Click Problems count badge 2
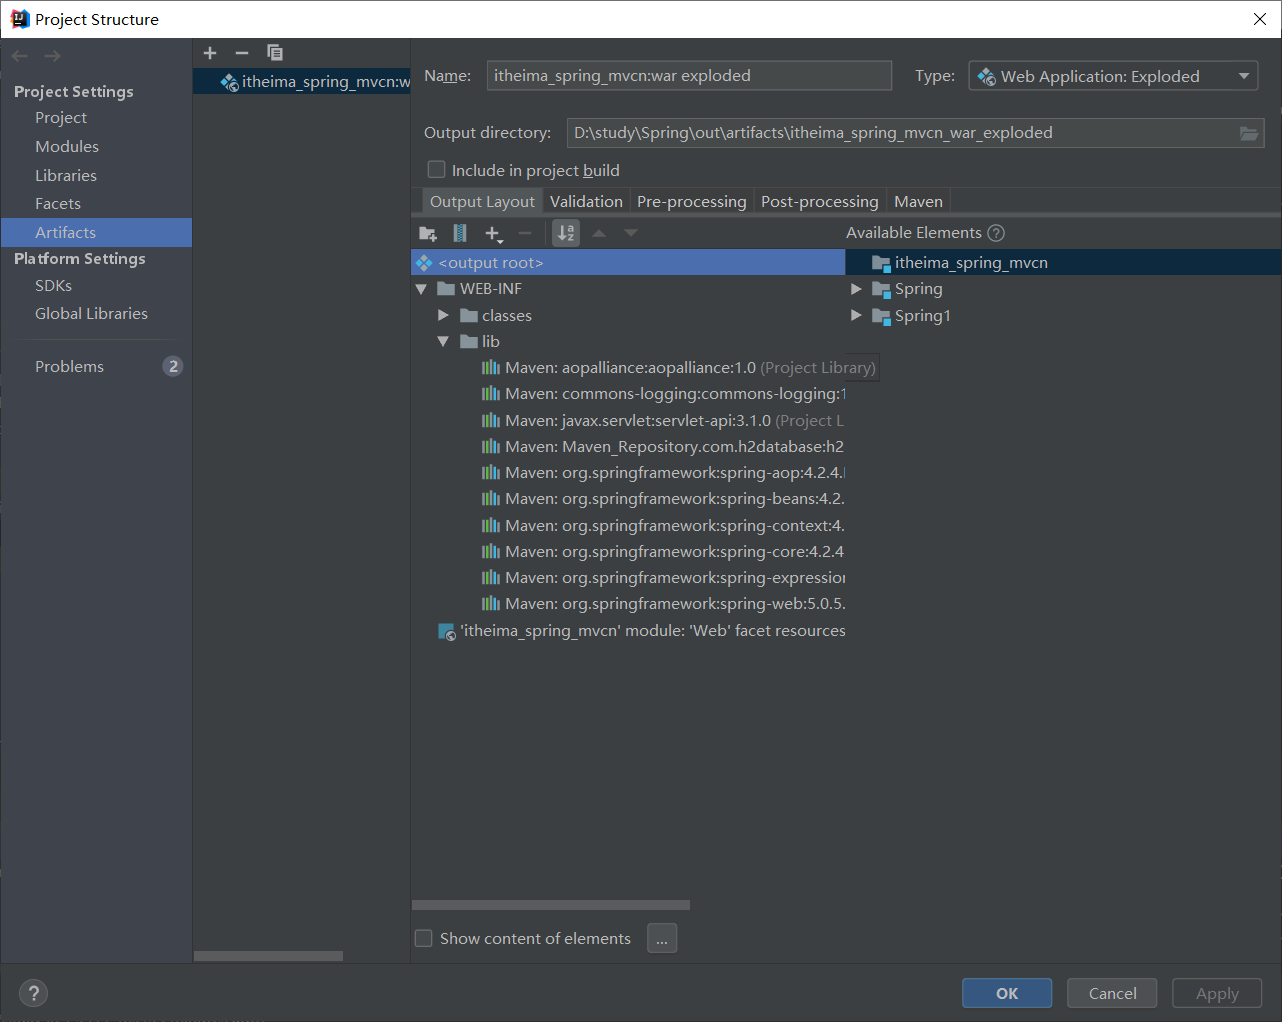The image size is (1282, 1022). pyautogui.click(x=173, y=366)
